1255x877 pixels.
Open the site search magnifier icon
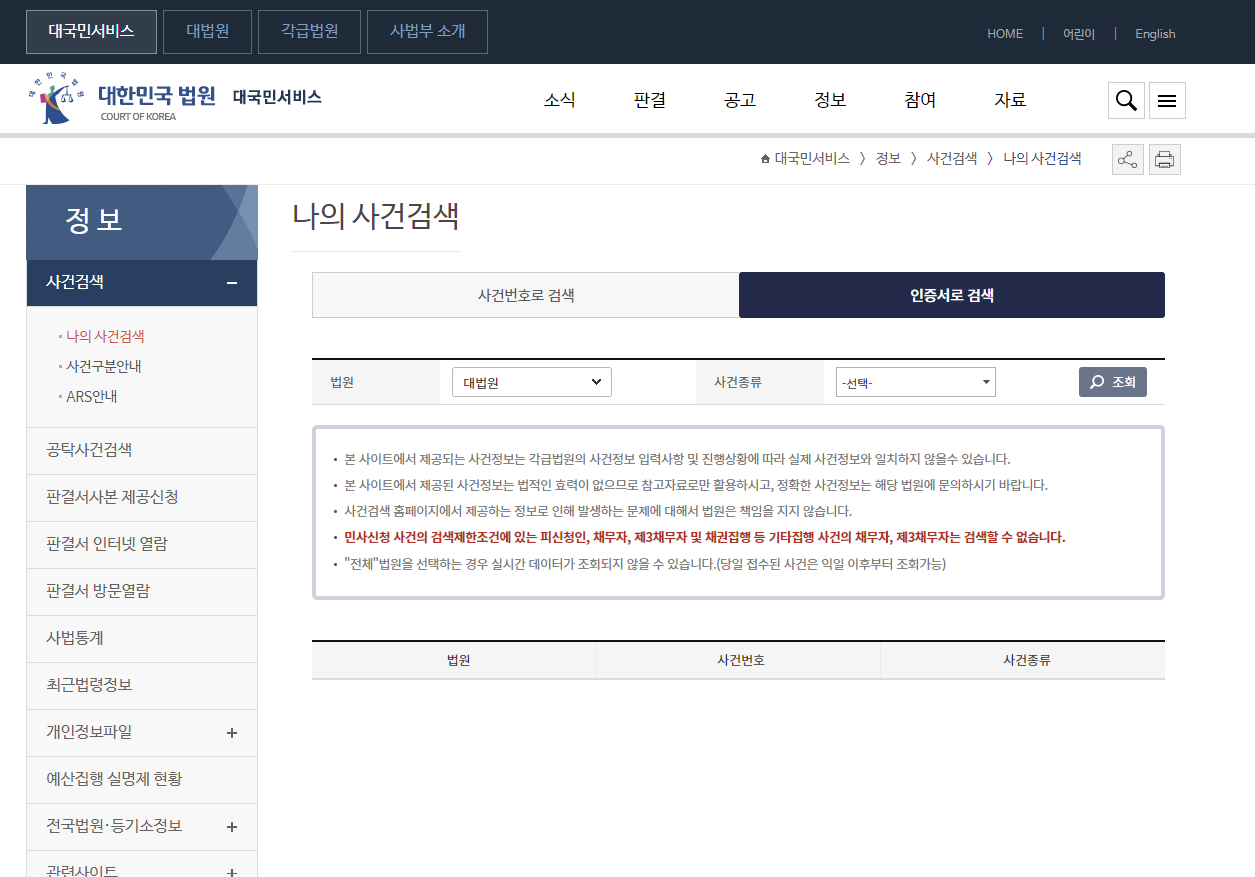coord(1125,100)
